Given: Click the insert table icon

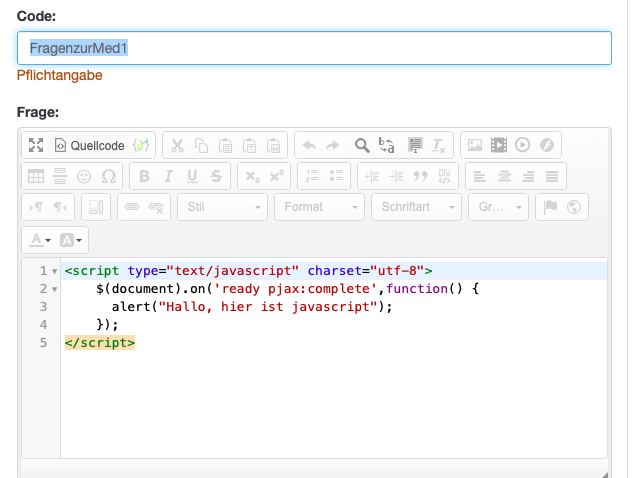Looking at the screenshot, I should pyautogui.click(x=36, y=176).
